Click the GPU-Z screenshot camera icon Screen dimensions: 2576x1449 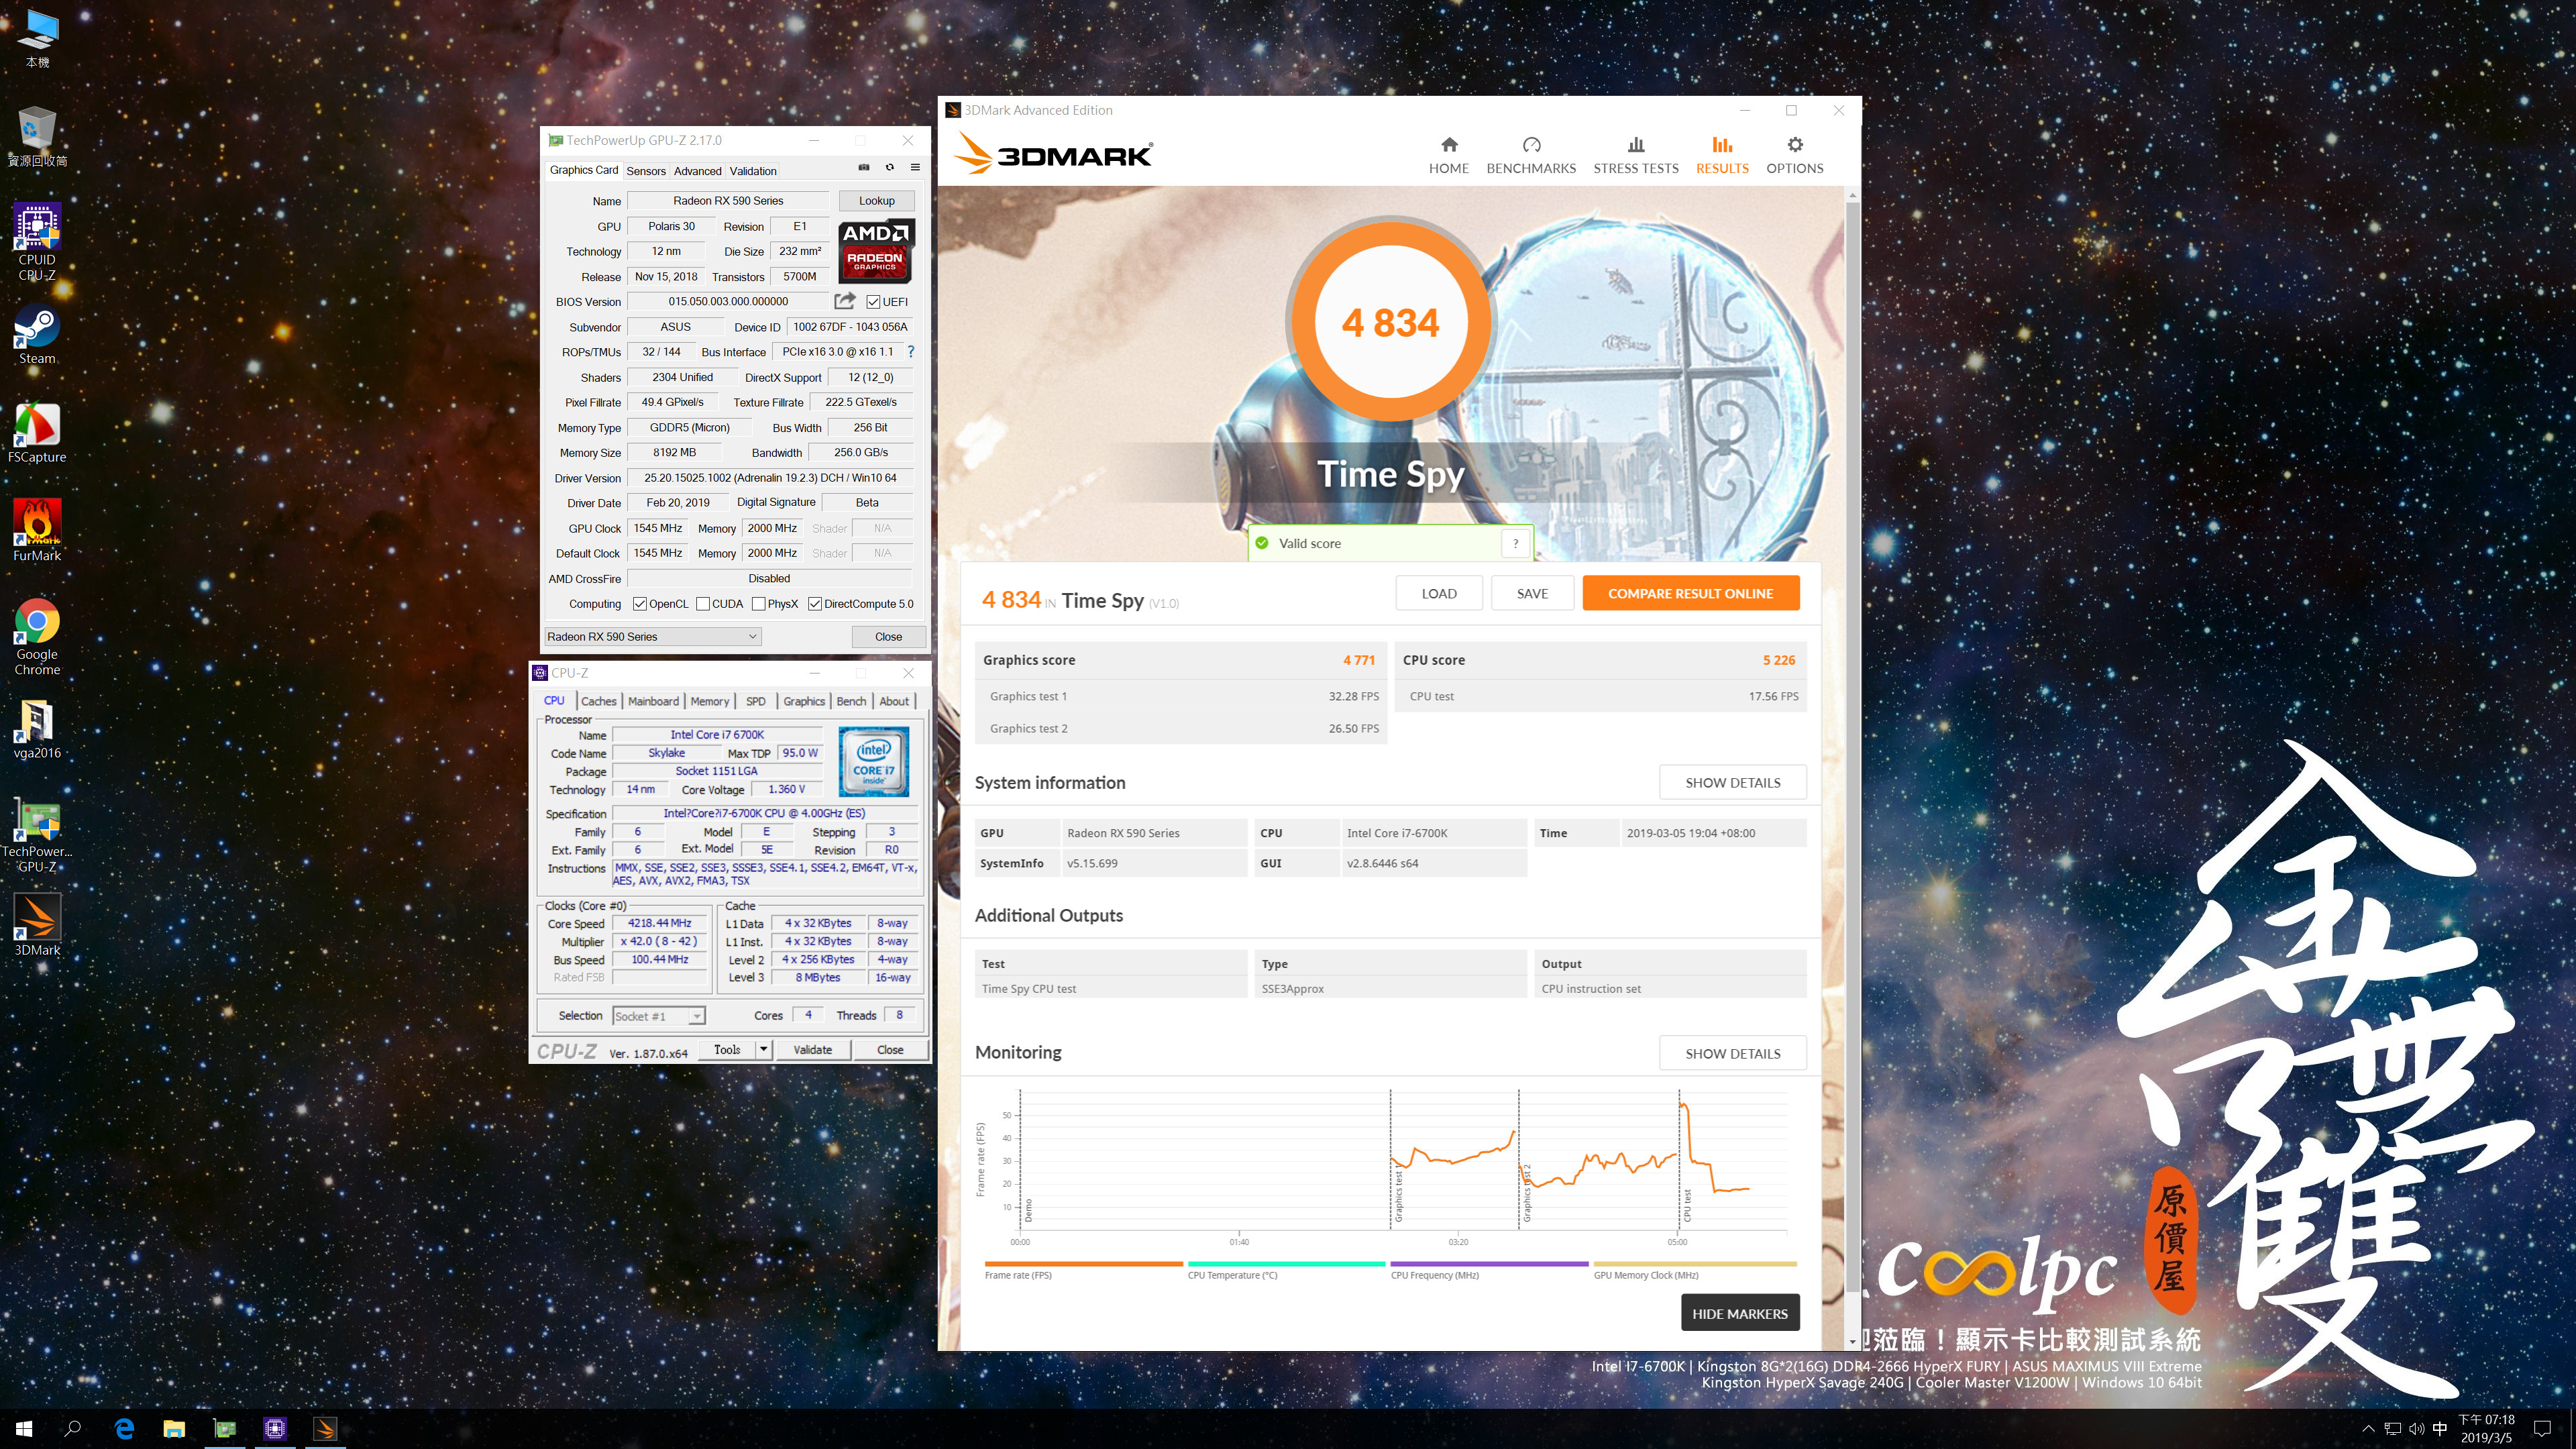tap(864, 168)
